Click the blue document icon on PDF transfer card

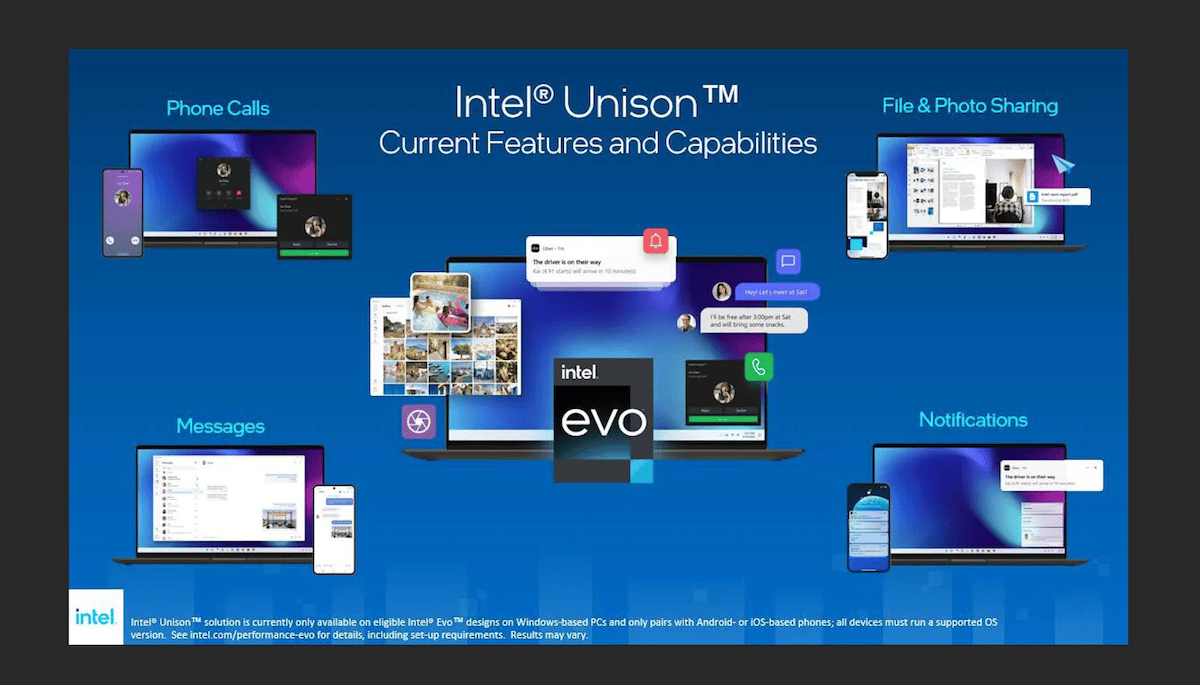pyautogui.click(x=1032, y=197)
